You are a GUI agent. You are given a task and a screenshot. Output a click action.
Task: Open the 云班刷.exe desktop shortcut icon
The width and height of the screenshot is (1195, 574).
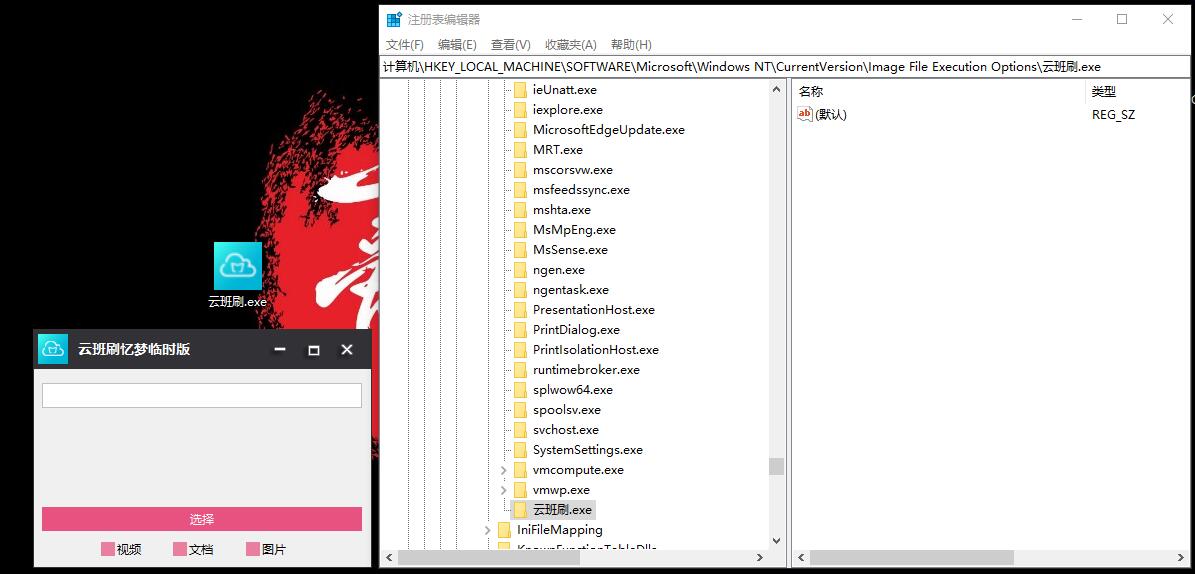[x=238, y=267]
